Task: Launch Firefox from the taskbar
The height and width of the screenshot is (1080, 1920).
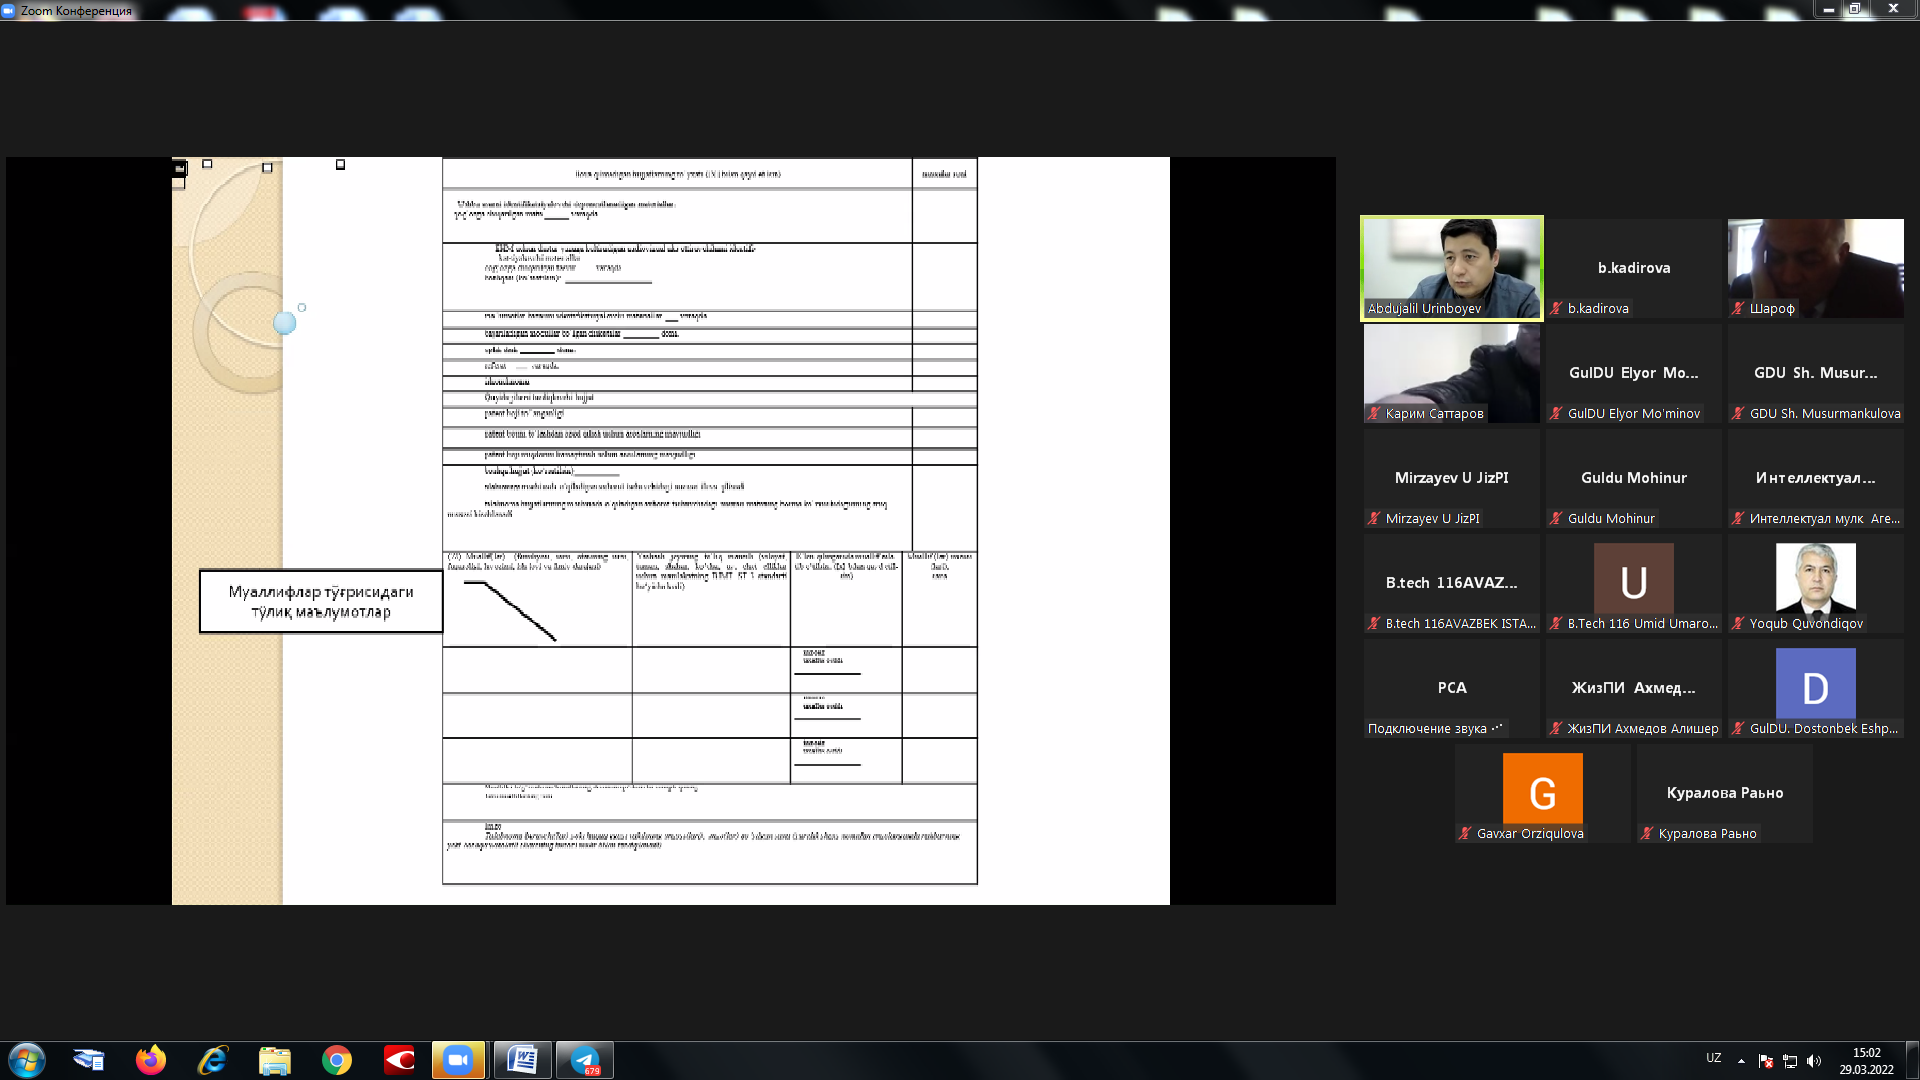Action: [151, 1060]
